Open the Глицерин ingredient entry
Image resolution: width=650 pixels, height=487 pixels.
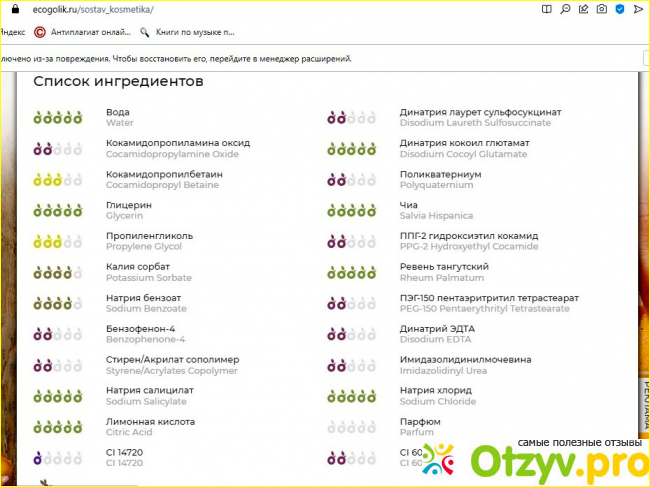coord(129,205)
